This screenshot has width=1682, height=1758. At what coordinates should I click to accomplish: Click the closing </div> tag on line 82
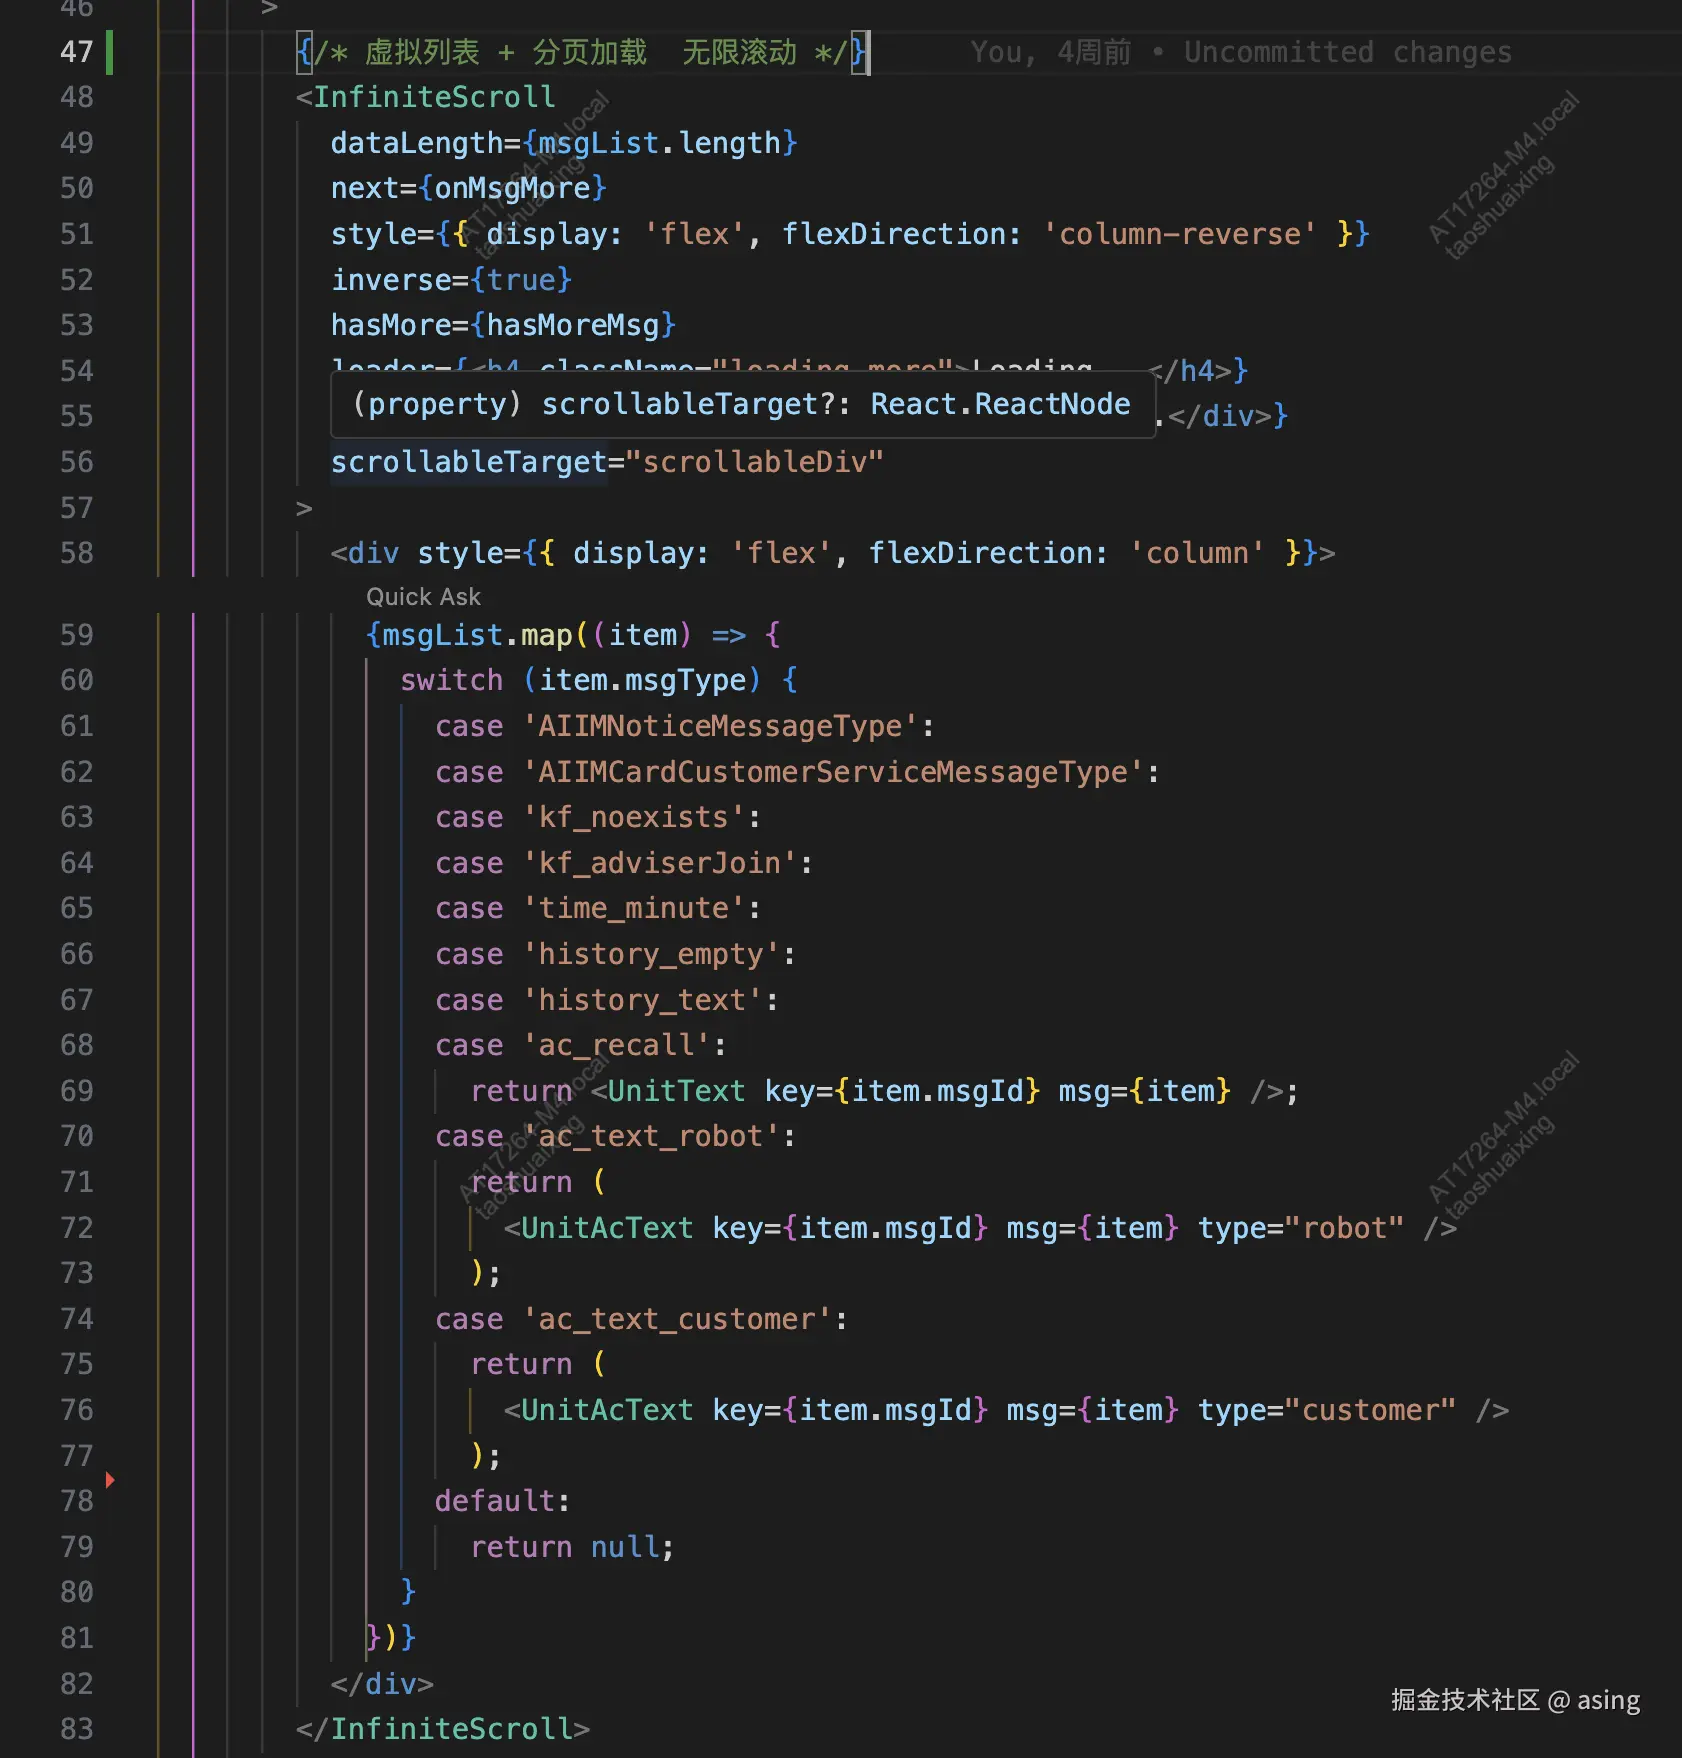382,1684
